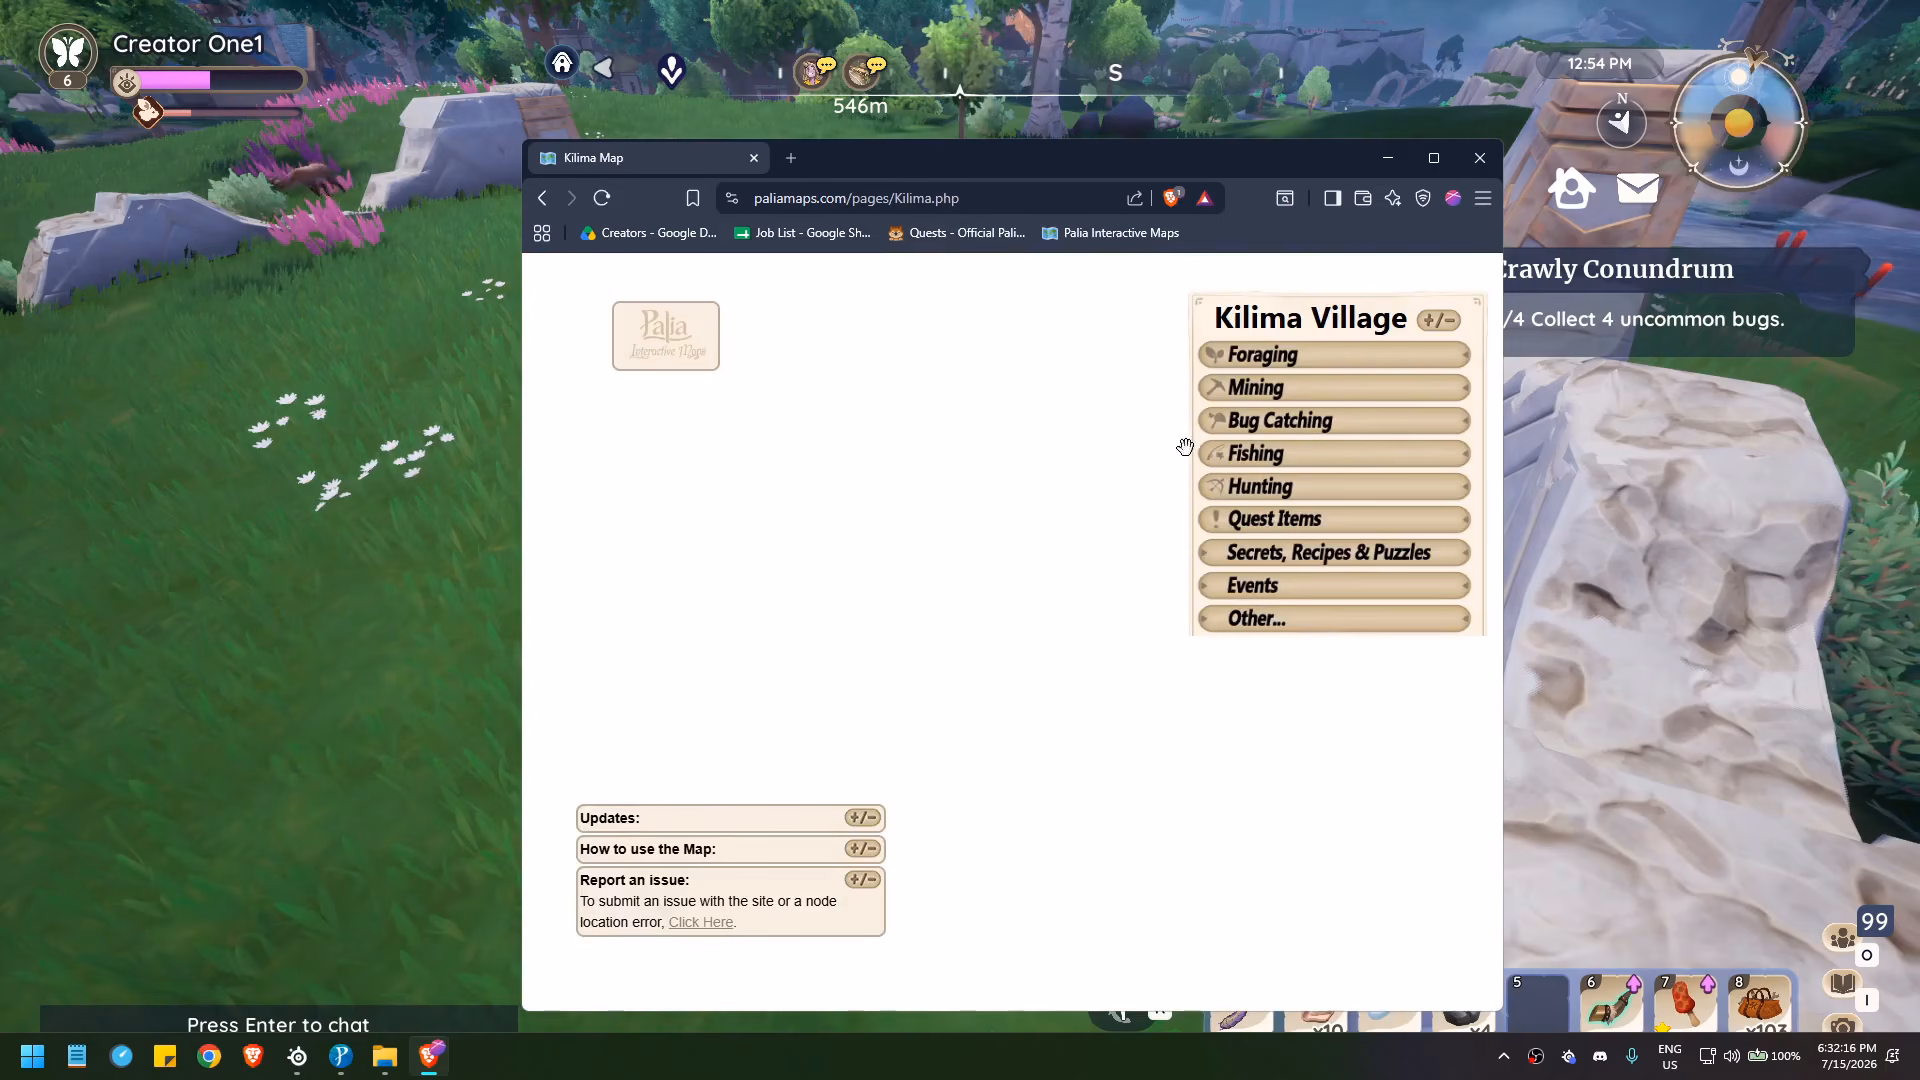Screen dimensions: 1920x1080
Task: Expand the Foraging category
Action: tap(1334, 355)
